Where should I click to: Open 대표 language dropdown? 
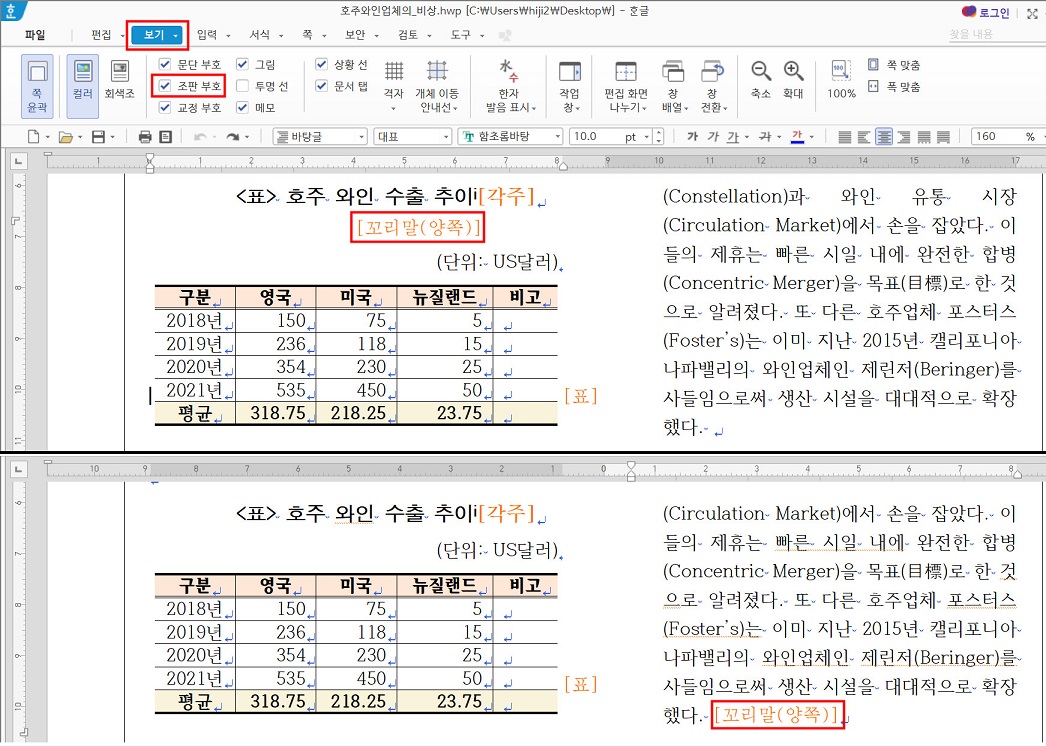click(x=446, y=137)
